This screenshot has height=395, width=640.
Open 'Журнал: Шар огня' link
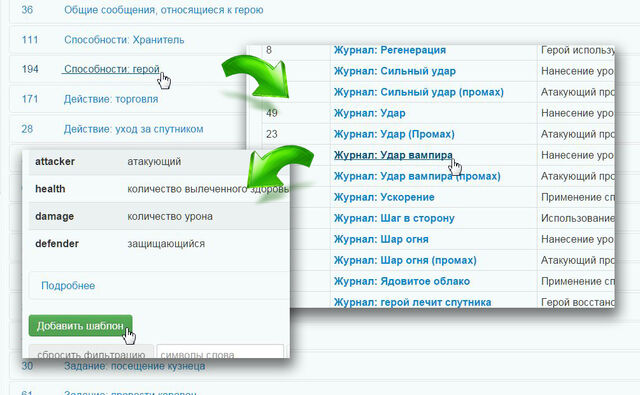(381, 240)
